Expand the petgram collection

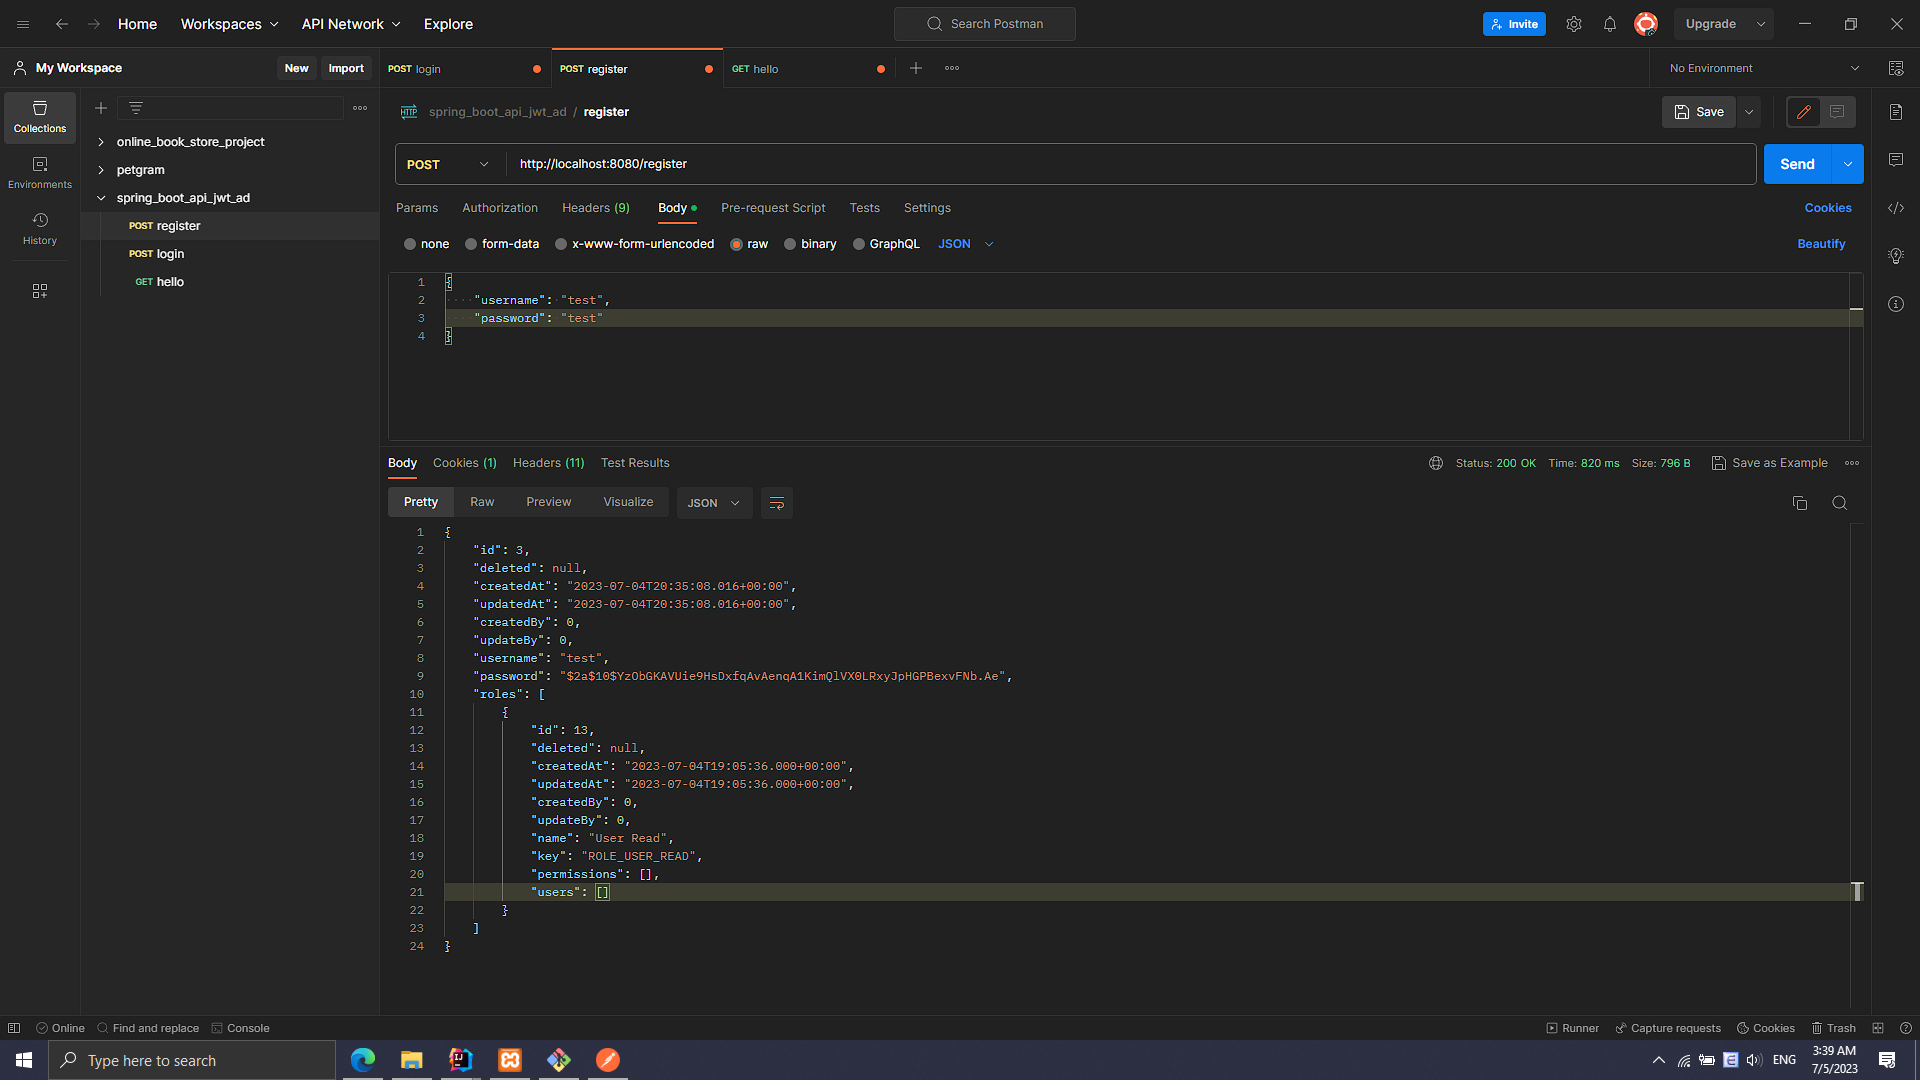coord(101,170)
